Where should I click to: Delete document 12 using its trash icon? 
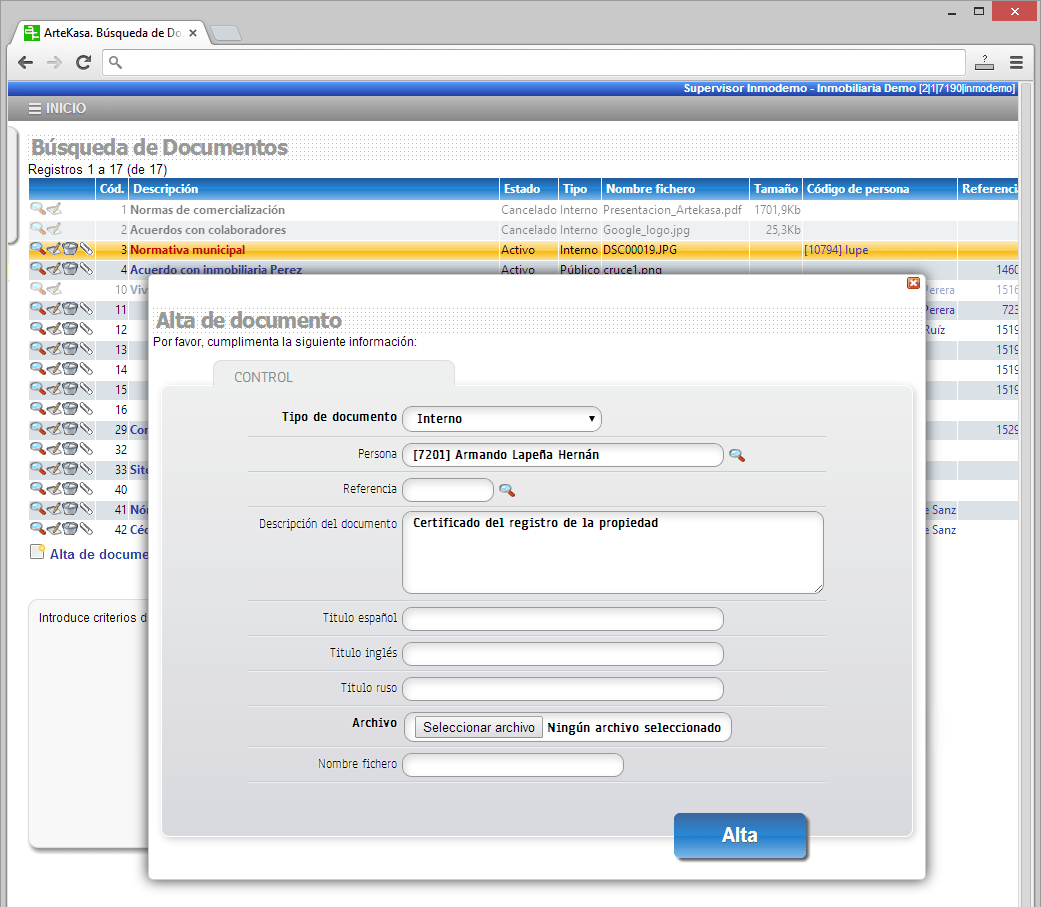click(70, 329)
